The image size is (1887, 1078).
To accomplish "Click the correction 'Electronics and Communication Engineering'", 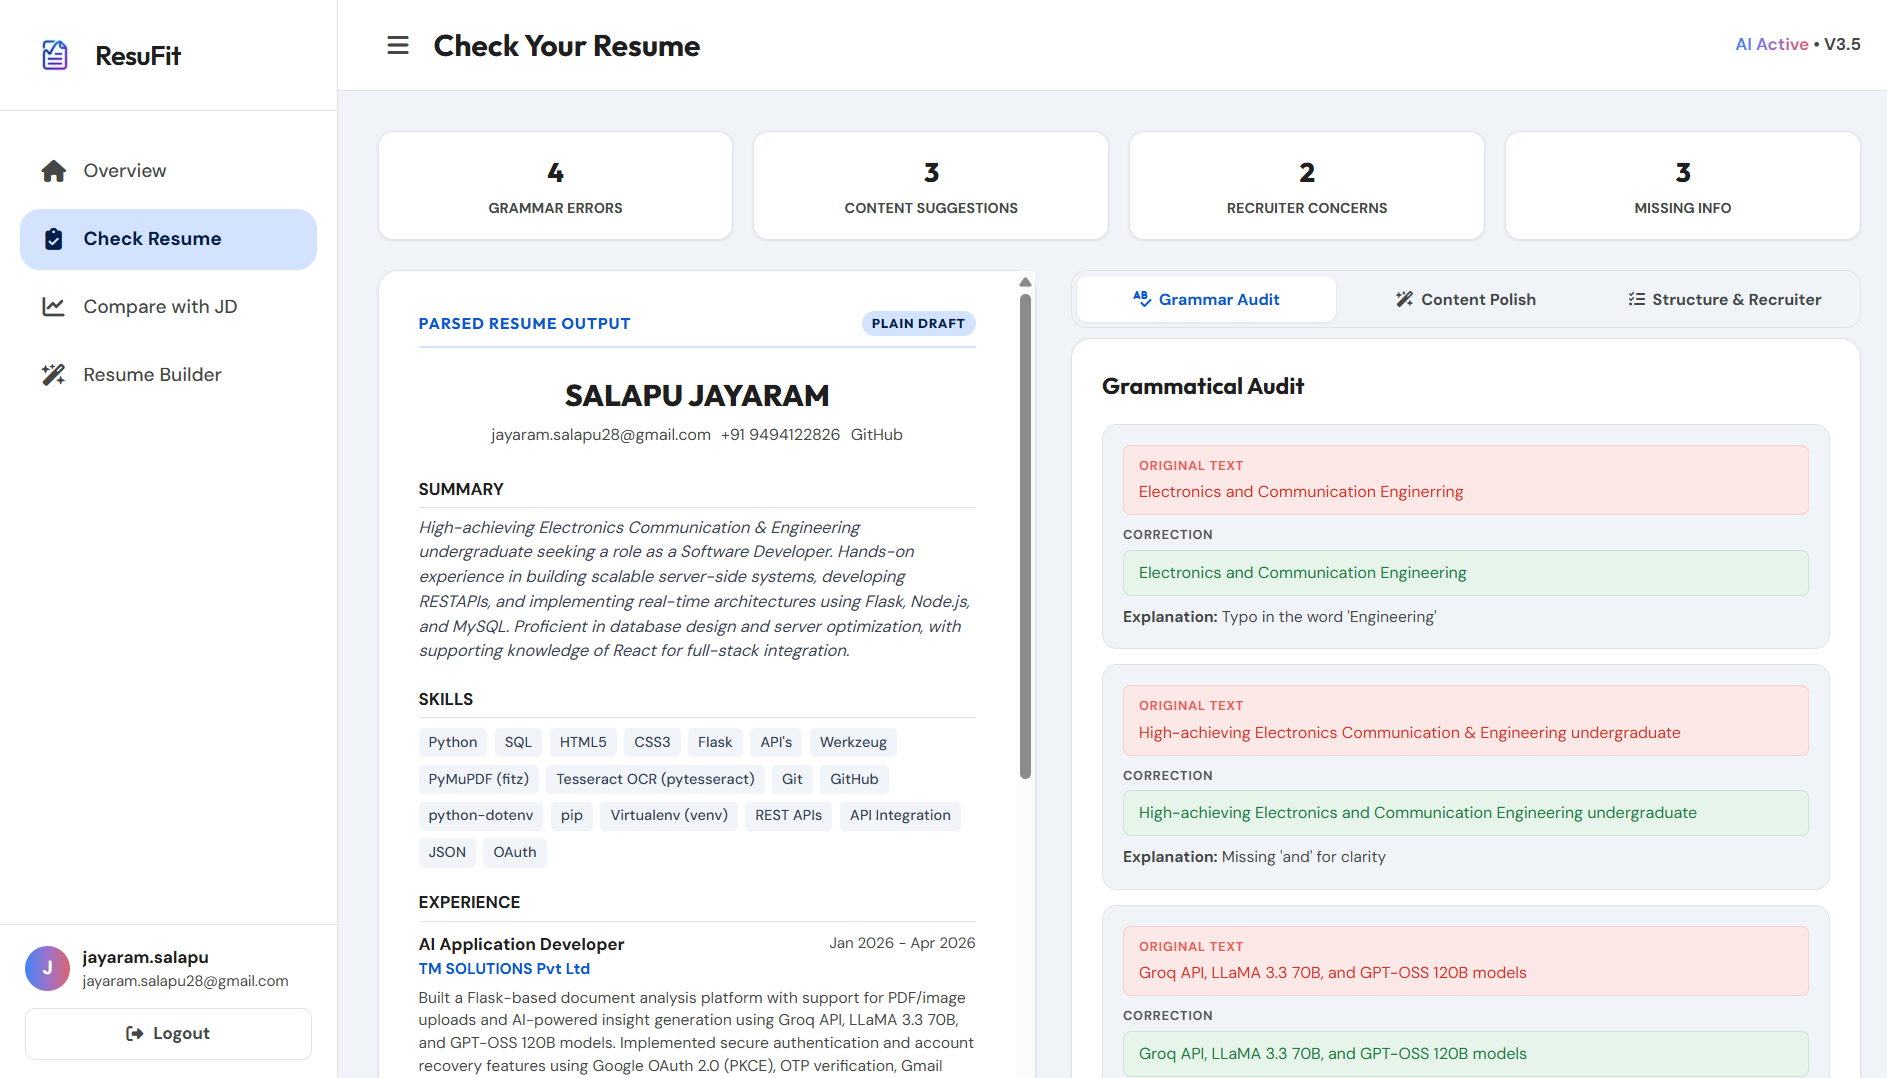I will pyautogui.click(x=1302, y=573).
